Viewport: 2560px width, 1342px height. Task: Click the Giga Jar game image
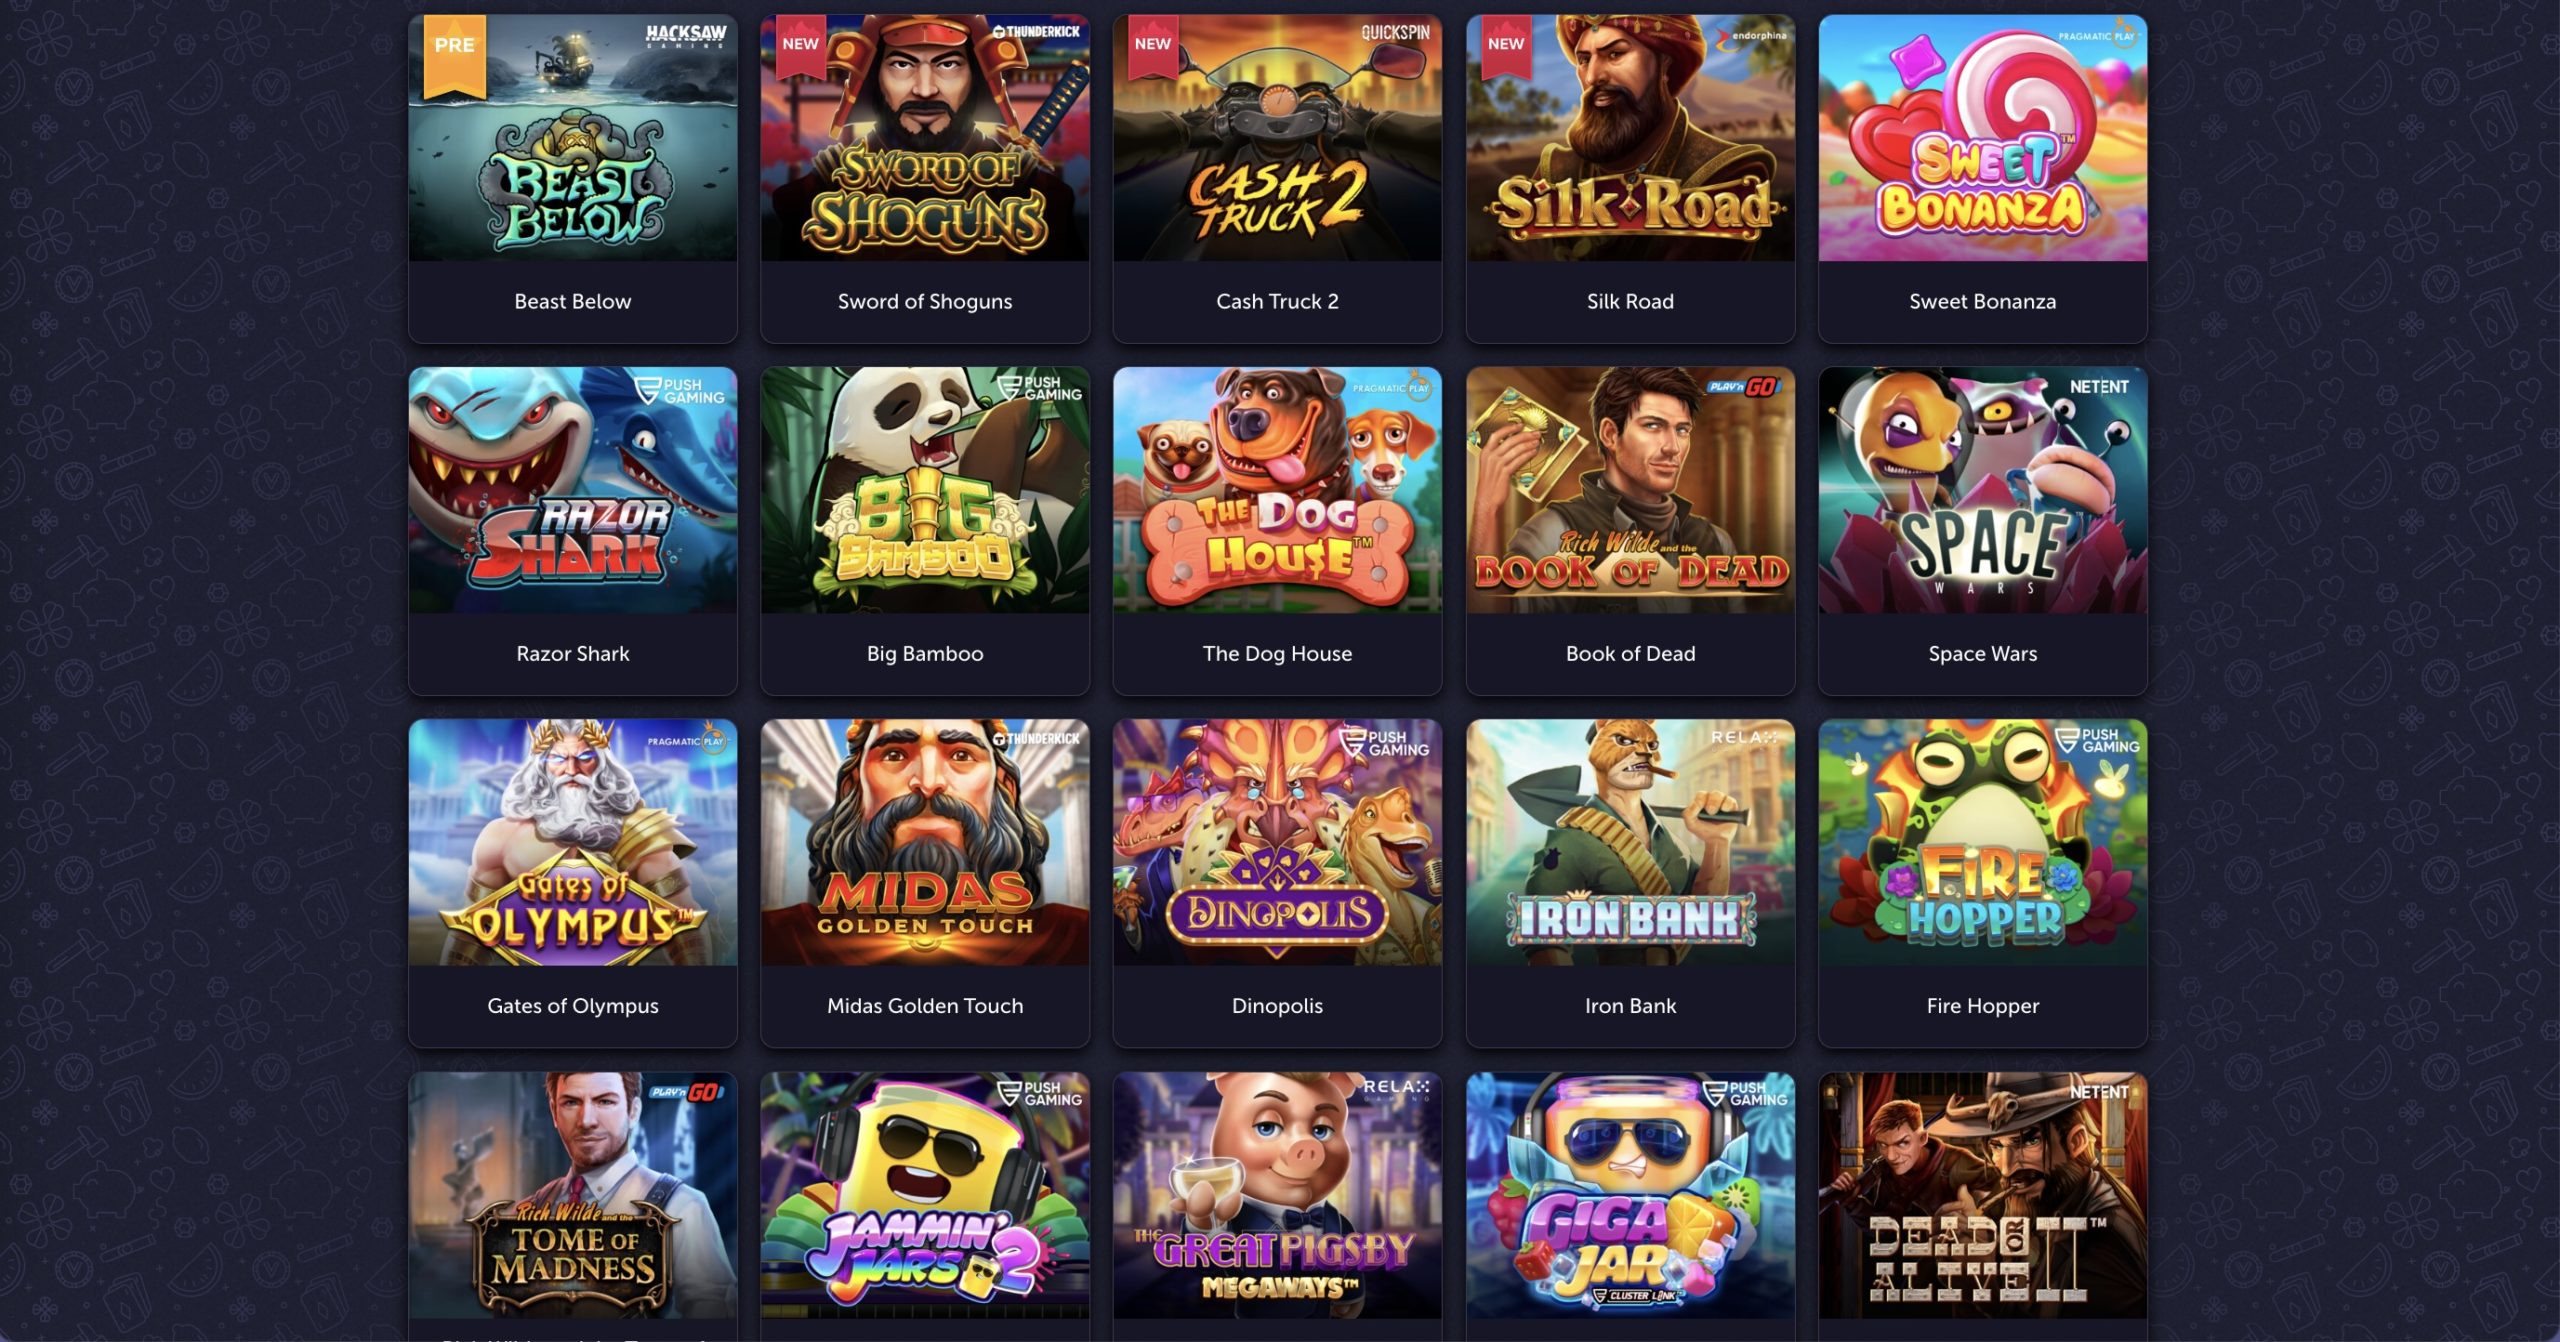[x=1630, y=1195]
